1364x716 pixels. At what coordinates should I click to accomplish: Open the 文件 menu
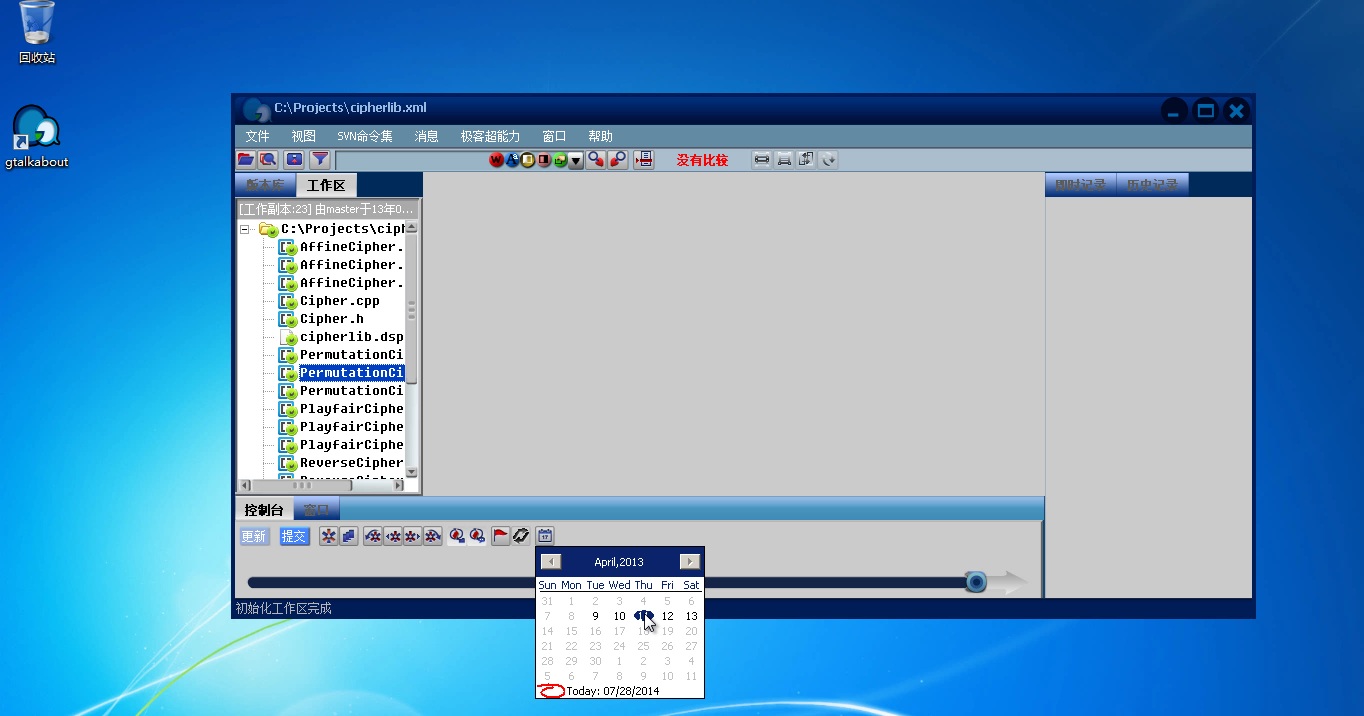258,136
